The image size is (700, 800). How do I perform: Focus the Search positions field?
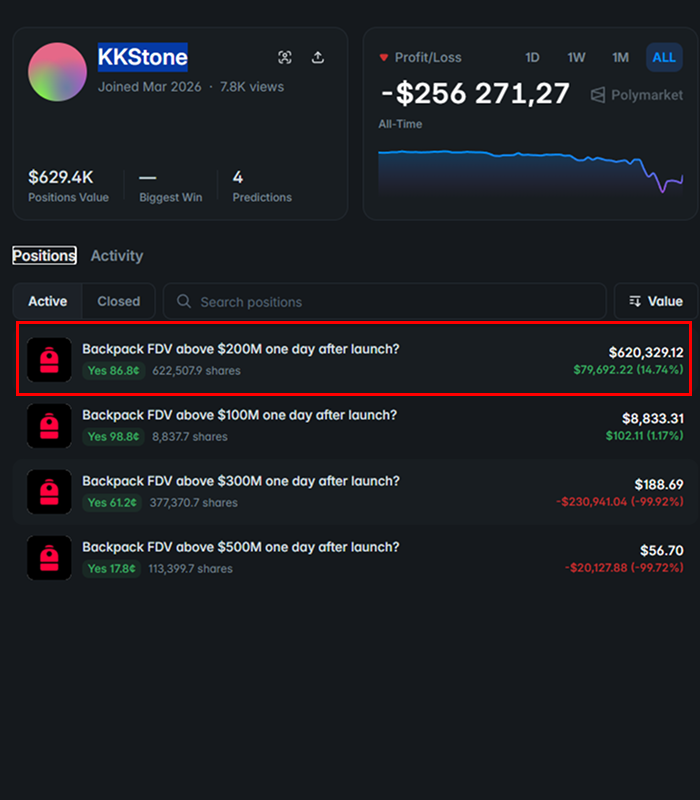pos(384,302)
